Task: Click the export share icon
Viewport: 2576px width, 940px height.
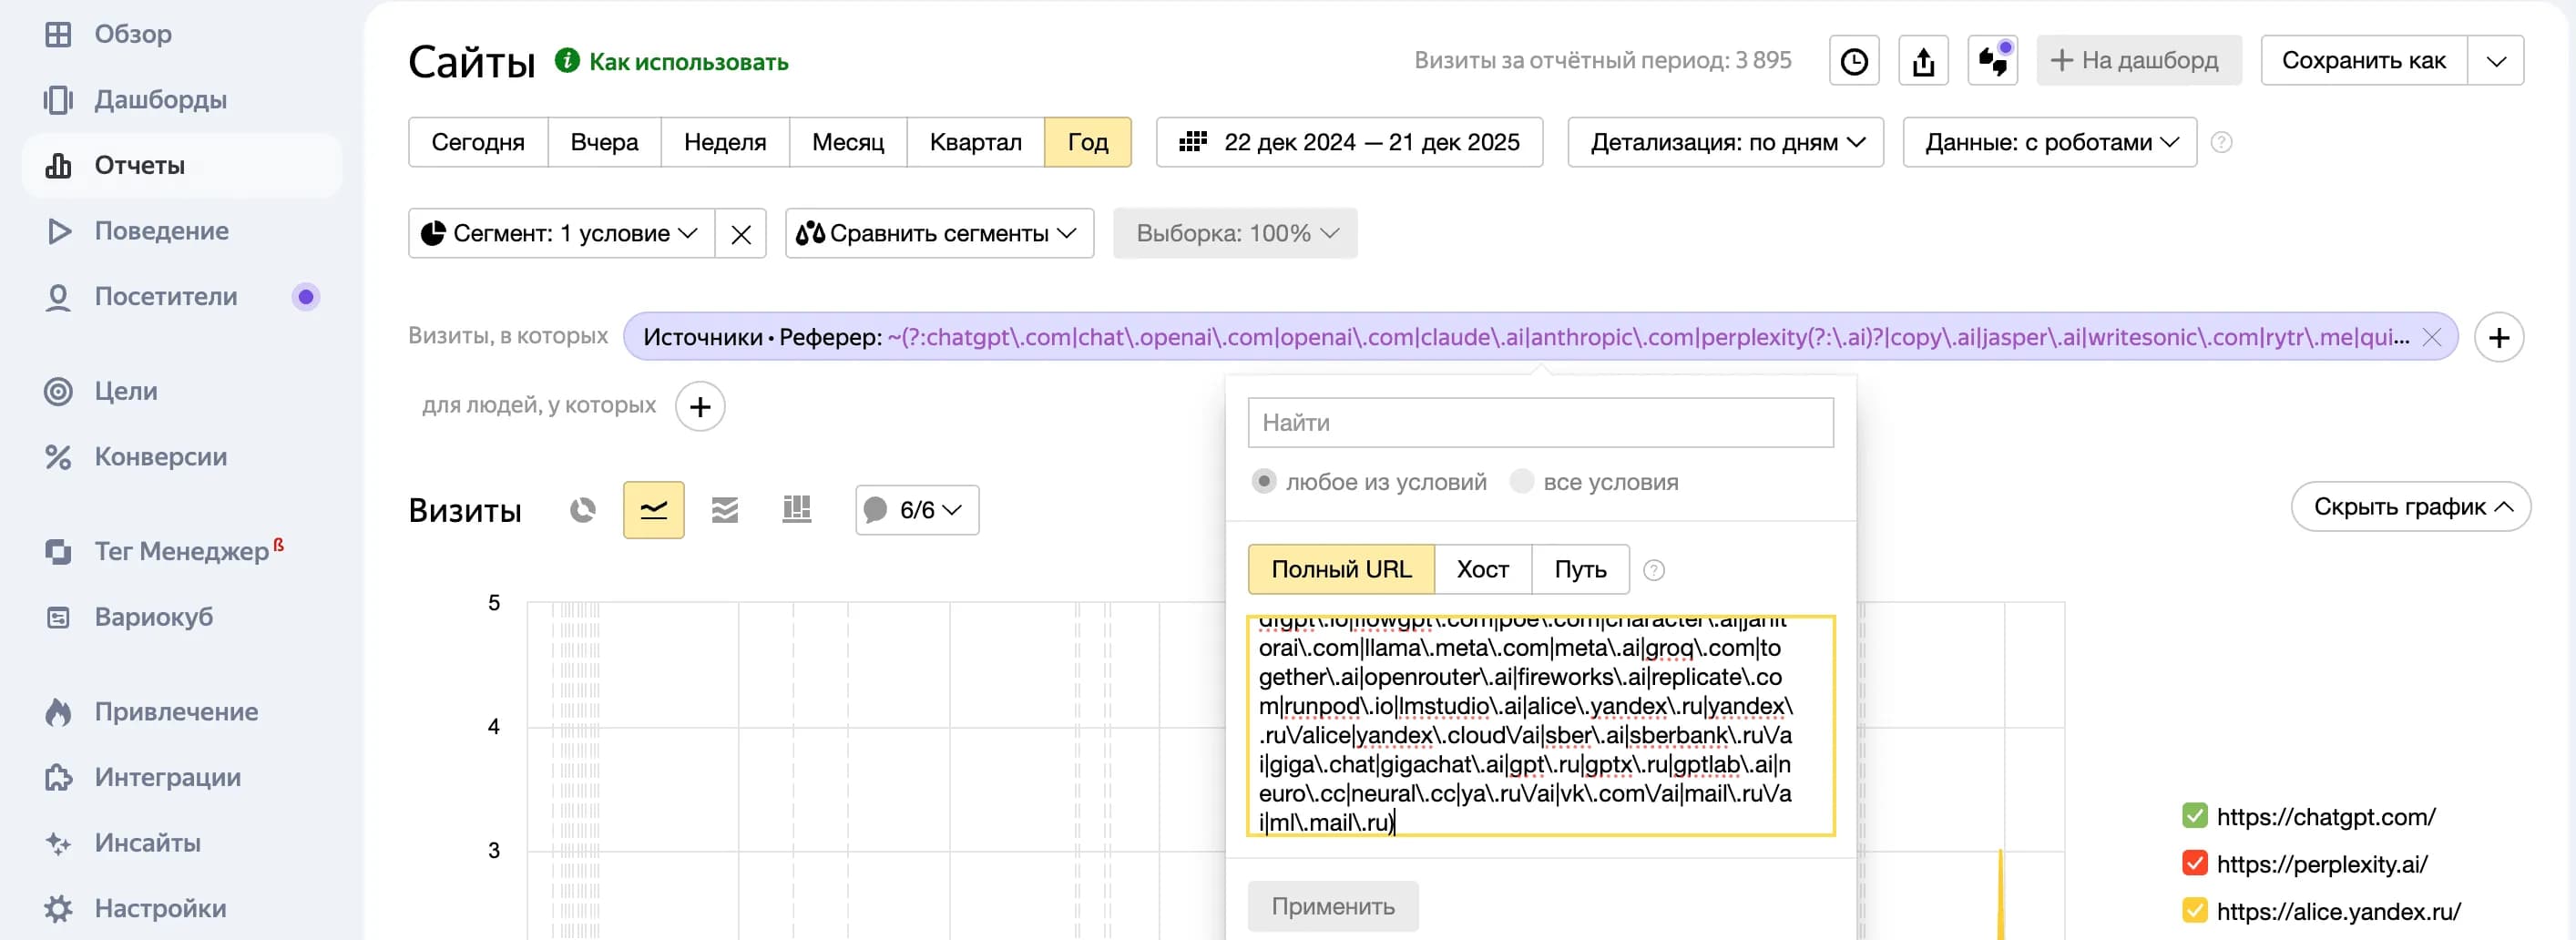Action: (1923, 61)
